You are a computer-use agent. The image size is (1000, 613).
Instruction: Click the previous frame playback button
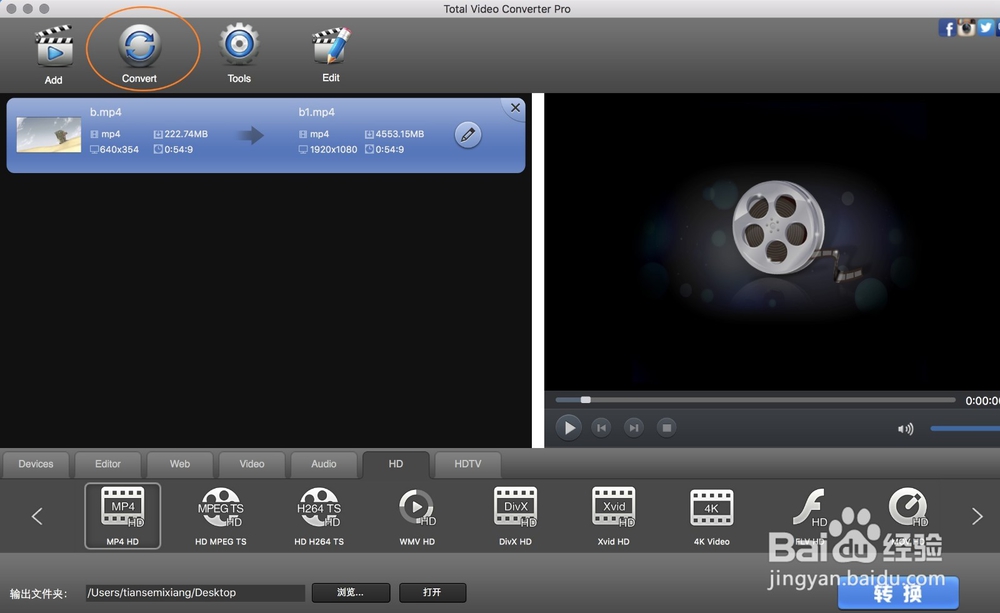pyautogui.click(x=601, y=427)
